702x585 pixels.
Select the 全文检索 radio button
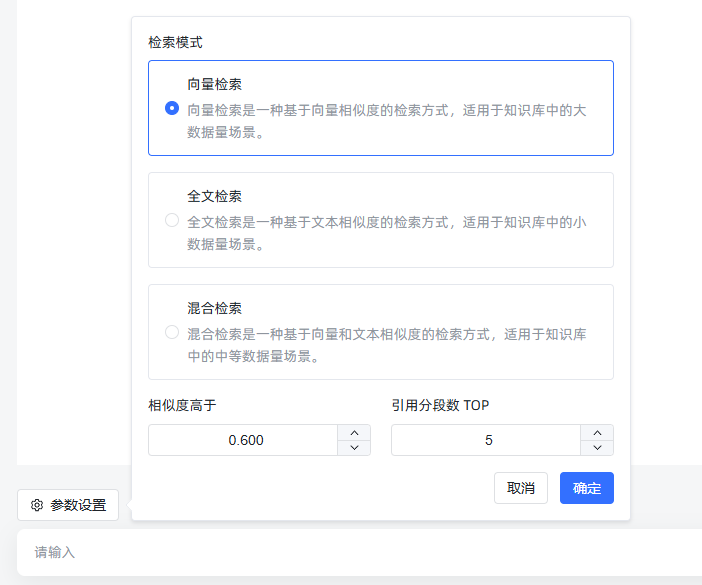click(x=172, y=220)
